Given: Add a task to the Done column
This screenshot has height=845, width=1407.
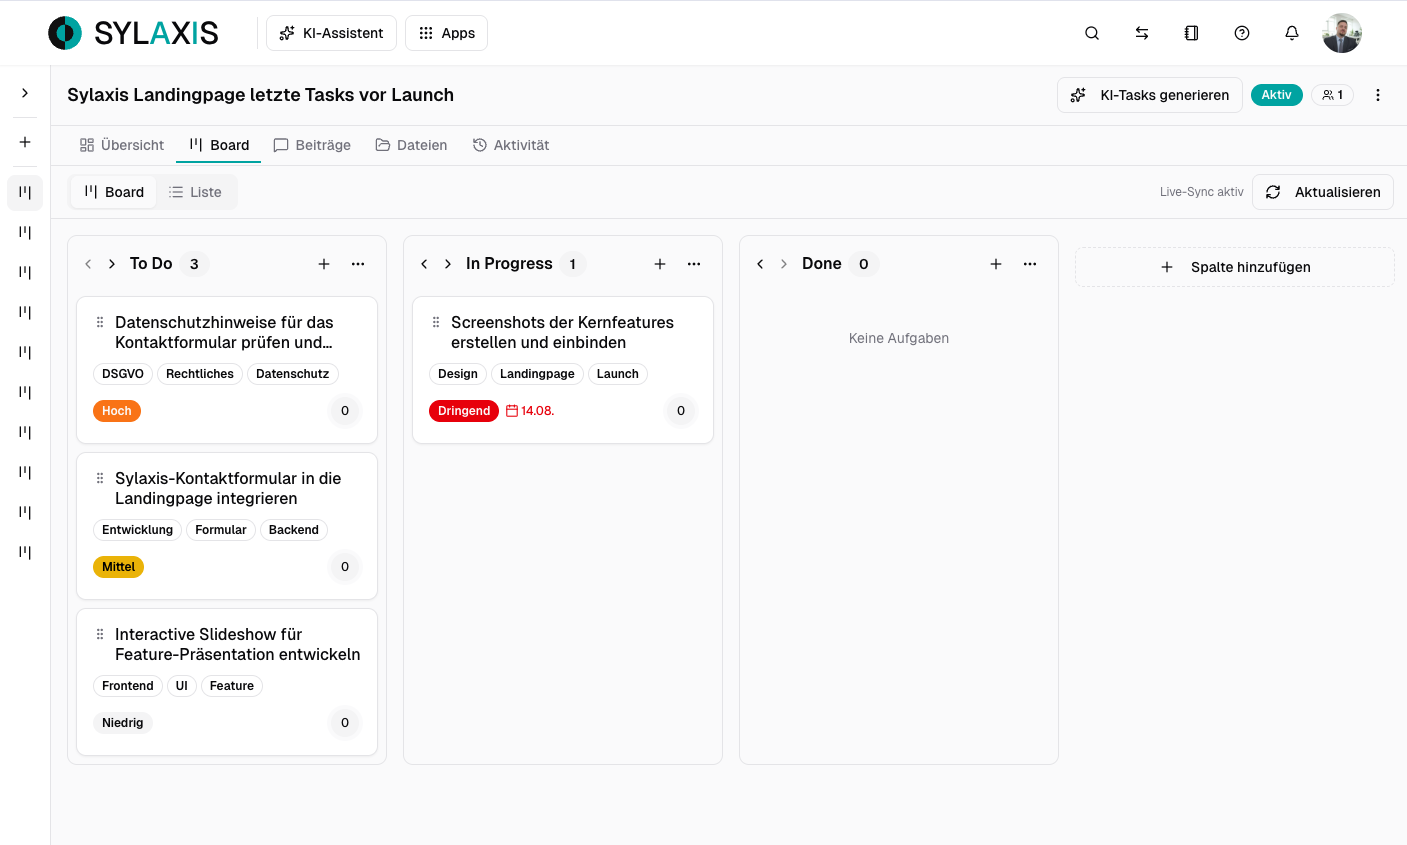Looking at the screenshot, I should tap(996, 264).
